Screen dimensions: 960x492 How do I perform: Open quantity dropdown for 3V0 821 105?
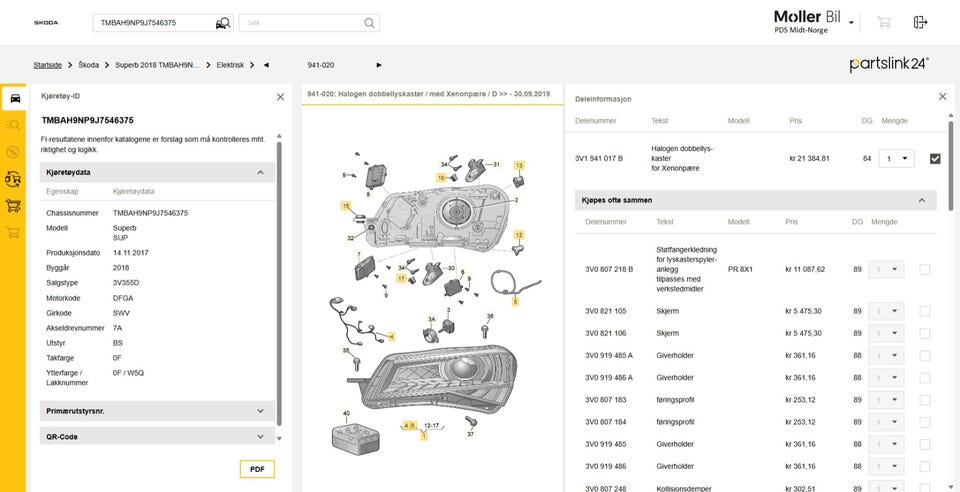point(886,311)
